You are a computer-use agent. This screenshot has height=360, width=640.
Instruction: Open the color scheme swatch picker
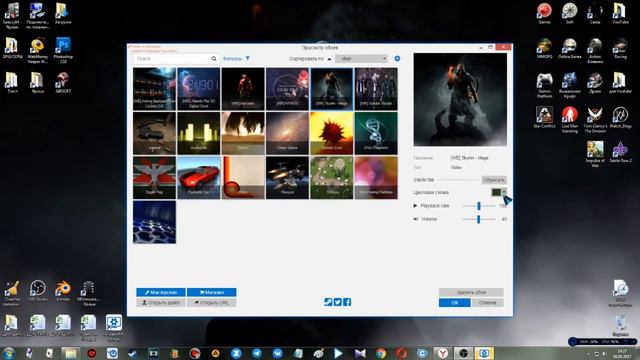tap(498, 192)
